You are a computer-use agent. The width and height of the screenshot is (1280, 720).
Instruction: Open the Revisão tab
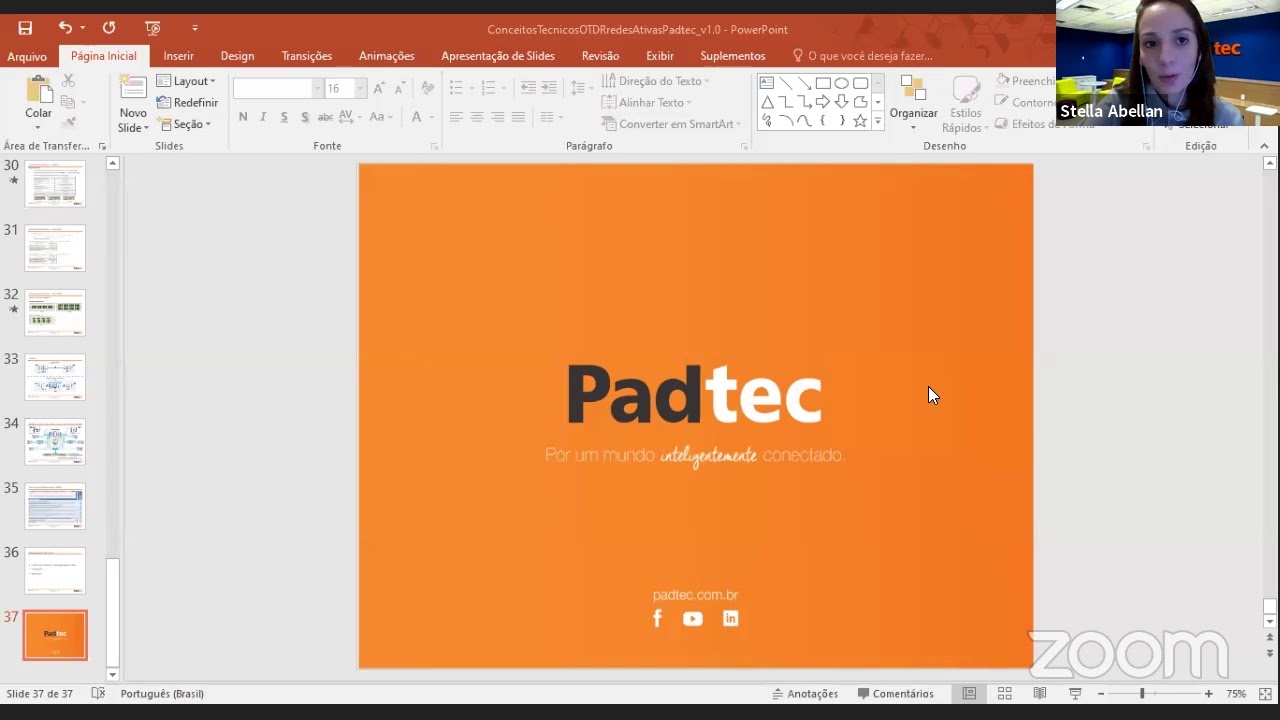click(x=601, y=56)
